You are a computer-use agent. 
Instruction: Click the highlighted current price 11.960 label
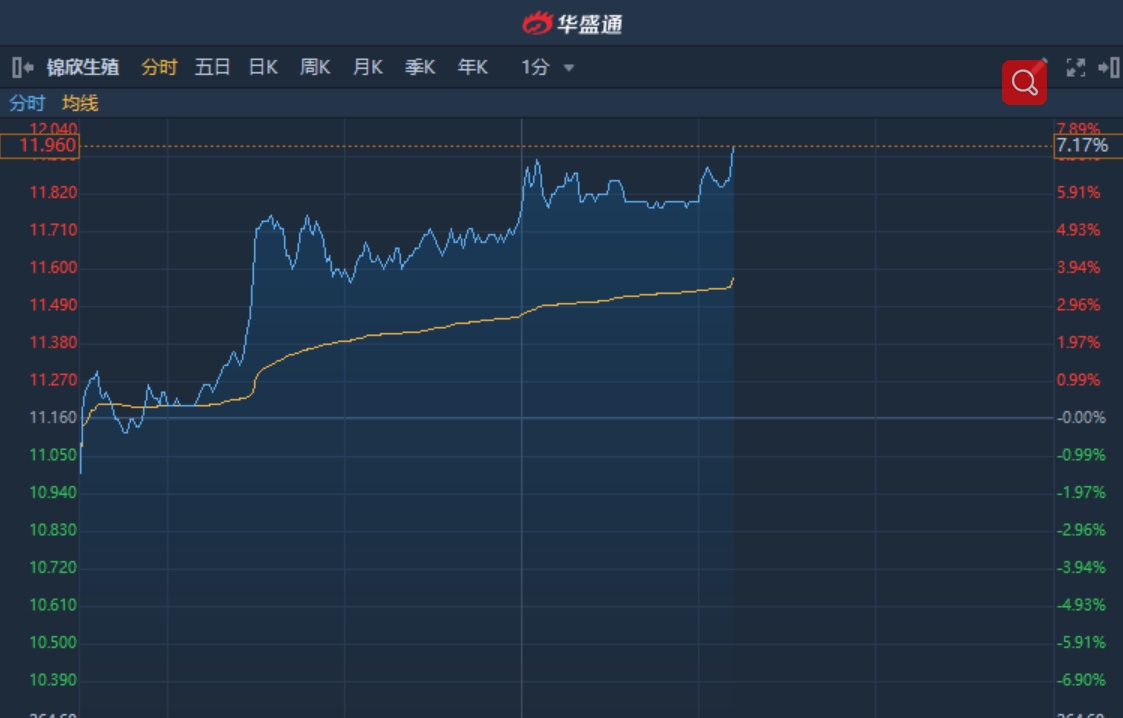coord(39,146)
